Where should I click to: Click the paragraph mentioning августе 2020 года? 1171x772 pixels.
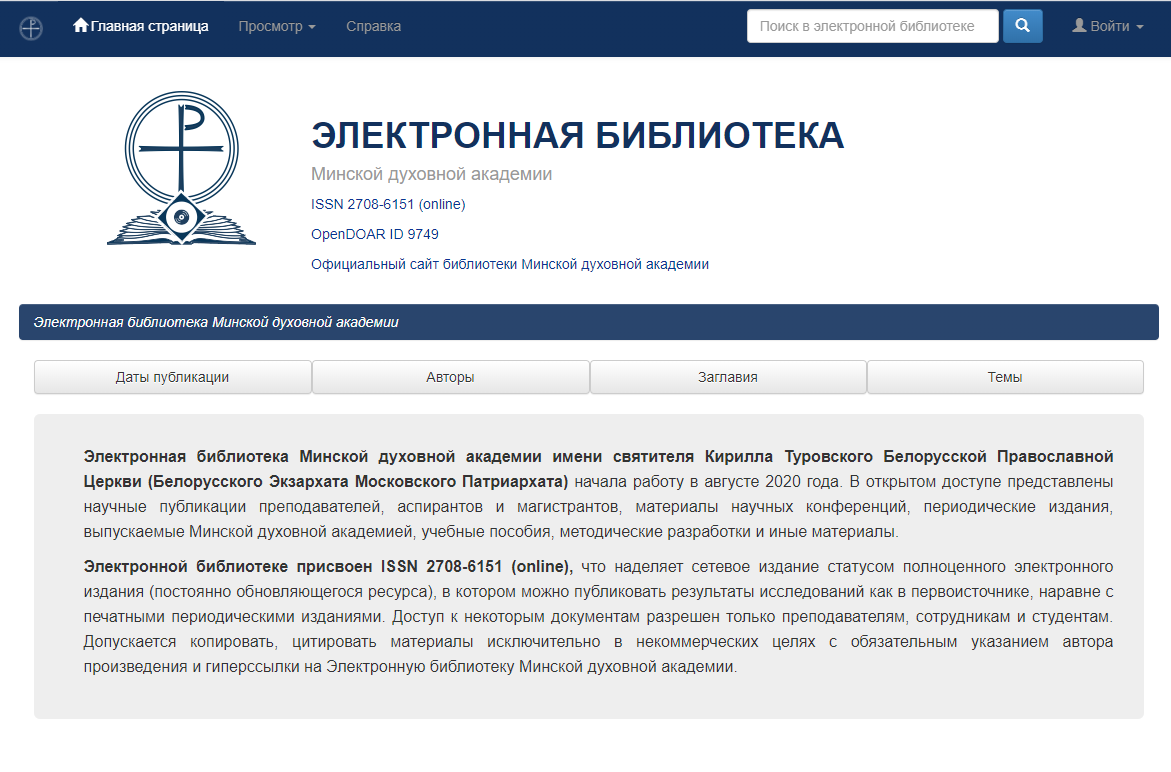click(x=598, y=494)
